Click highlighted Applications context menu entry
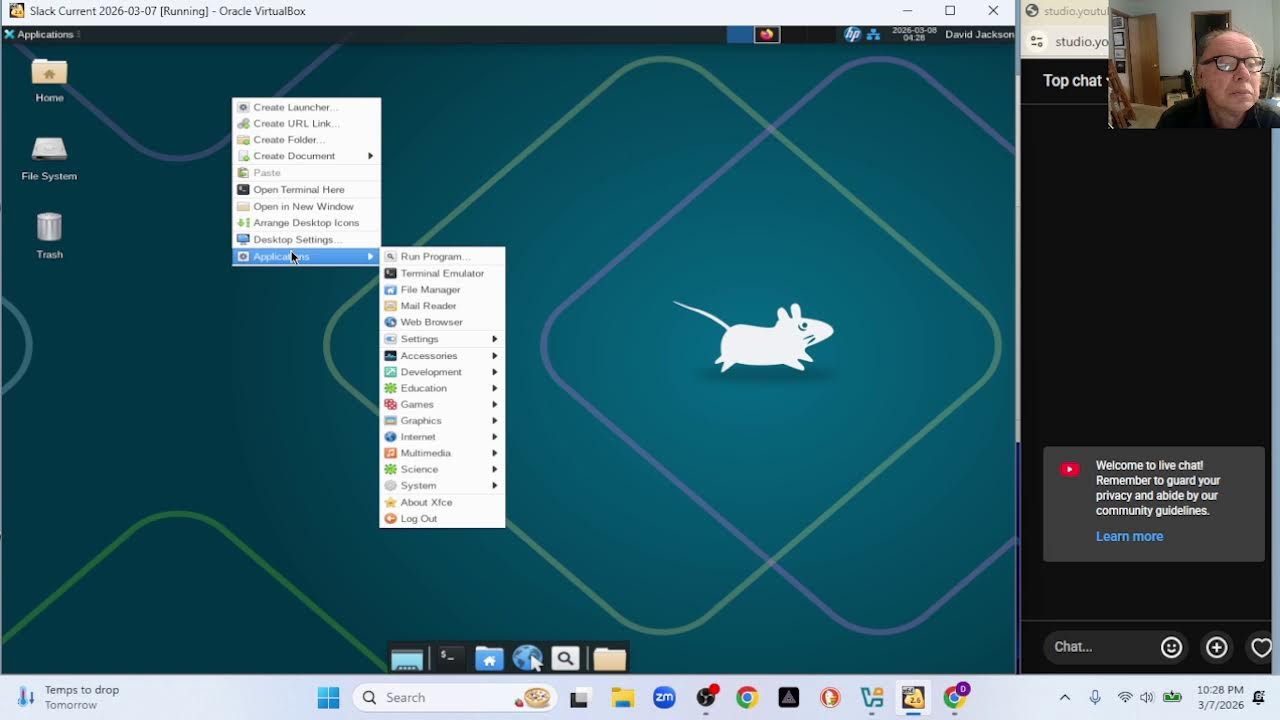The height and width of the screenshot is (720, 1280). tap(306, 256)
